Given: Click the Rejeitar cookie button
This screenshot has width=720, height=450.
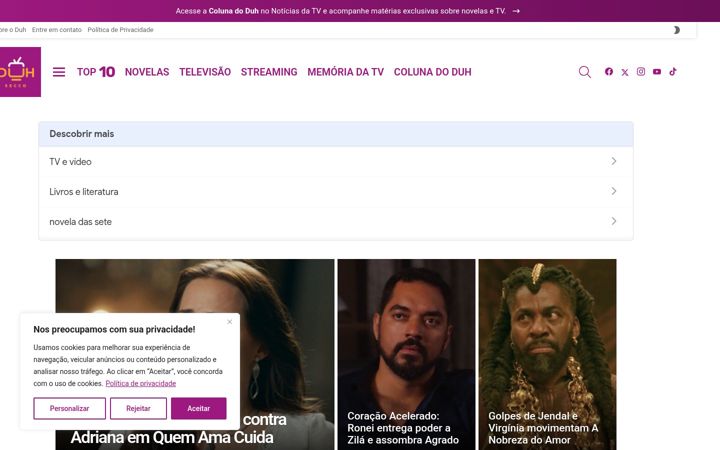Looking at the screenshot, I should coord(138,408).
